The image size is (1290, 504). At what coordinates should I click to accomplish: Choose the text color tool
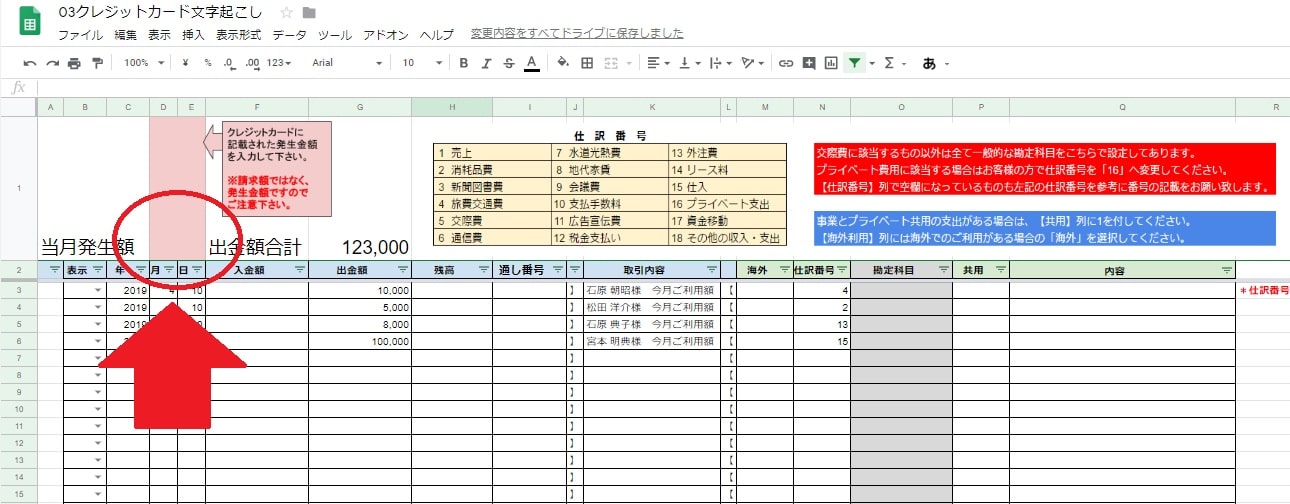(x=532, y=63)
